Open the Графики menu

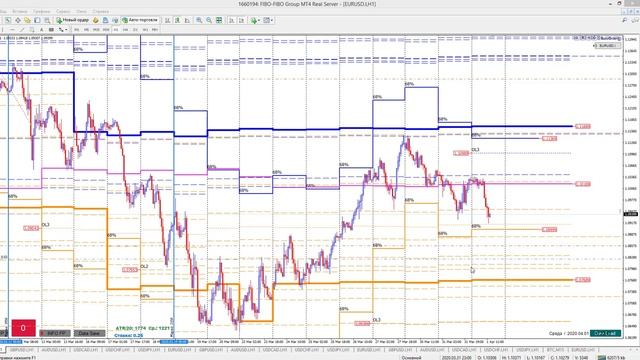tap(41, 11)
